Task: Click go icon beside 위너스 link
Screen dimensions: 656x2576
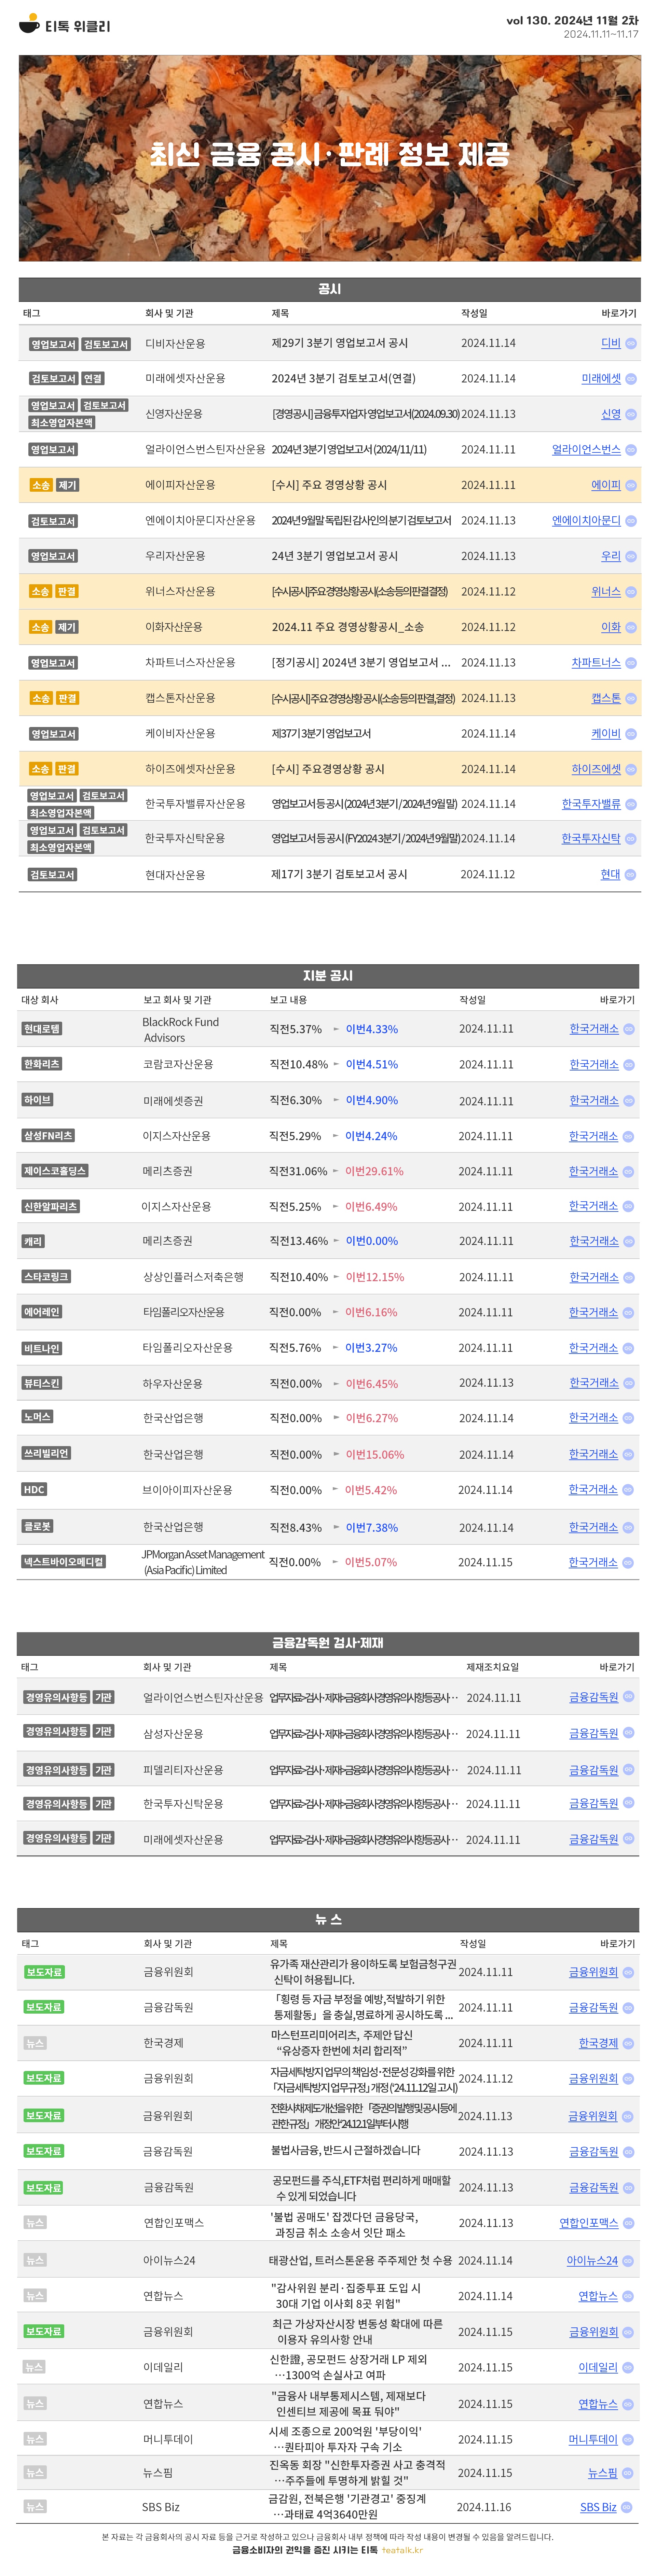Action: (631, 592)
